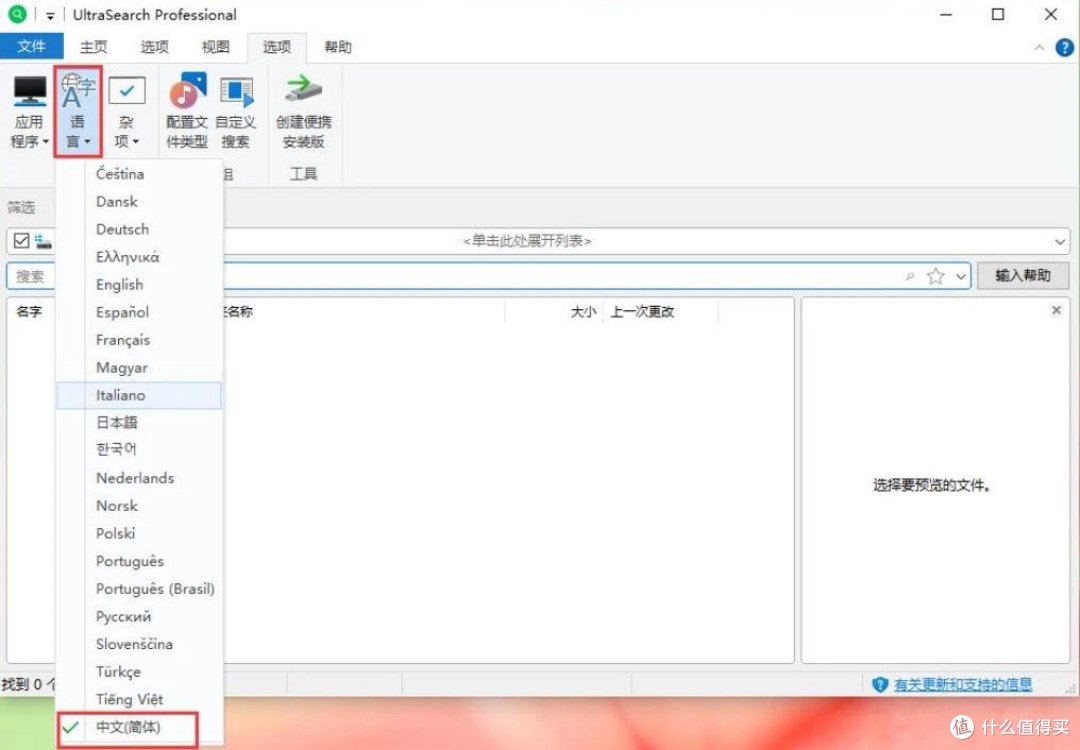Click the 输入帮助 button
The image size is (1080, 750).
(1023, 275)
